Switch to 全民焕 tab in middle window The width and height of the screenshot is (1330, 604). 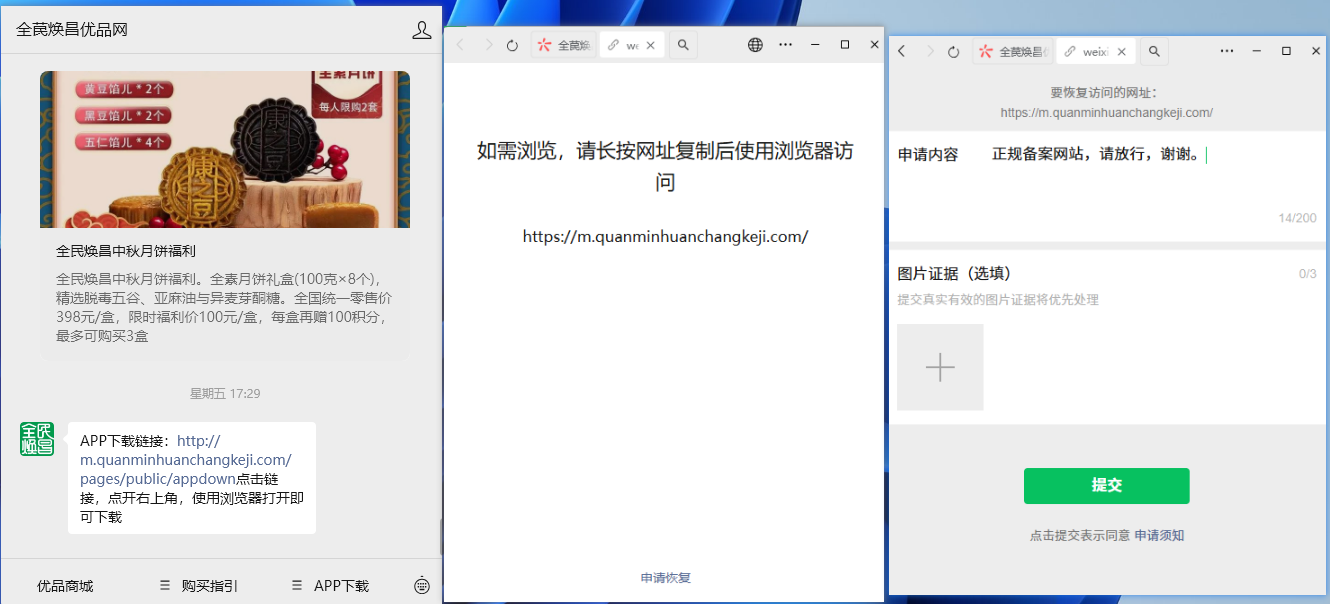click(564, 45)
